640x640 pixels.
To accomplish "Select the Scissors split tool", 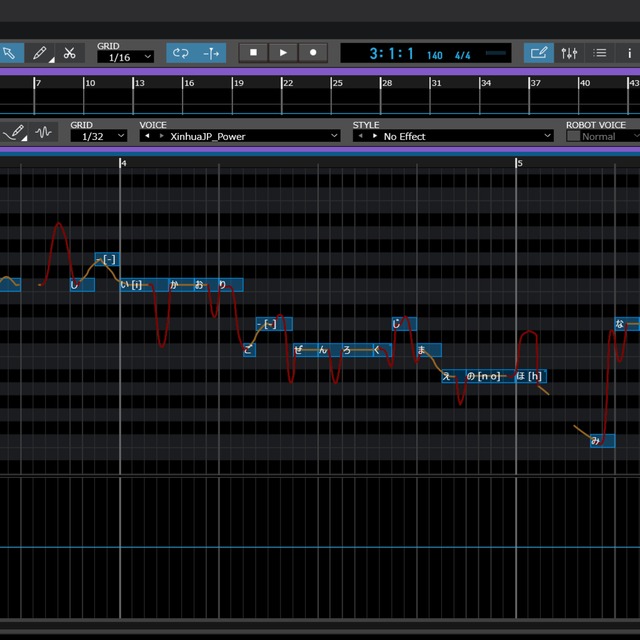I will (x=69, y=53).
